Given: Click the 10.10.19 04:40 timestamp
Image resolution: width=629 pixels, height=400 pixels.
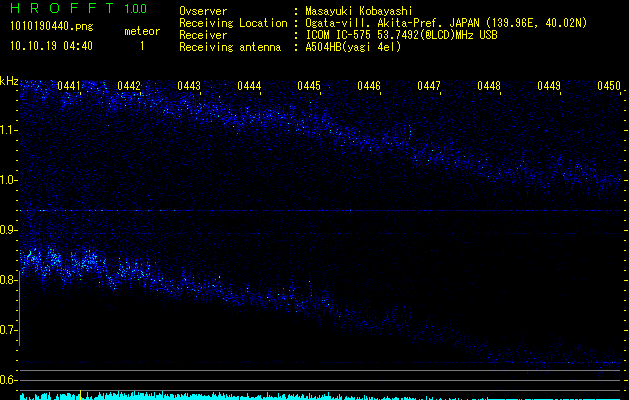Looking at the screenshot, I should tap(51, 46).
